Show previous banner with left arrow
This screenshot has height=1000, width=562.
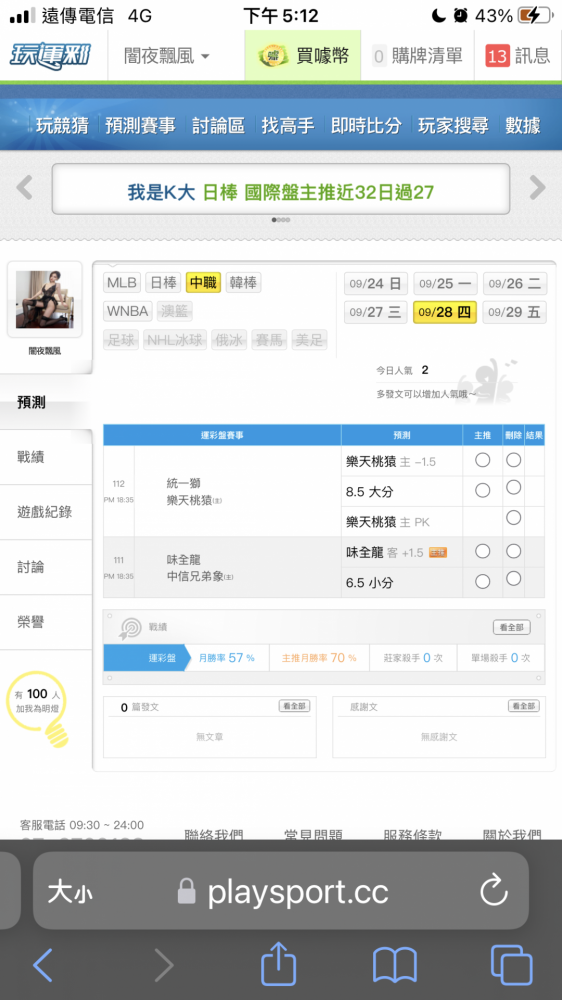click(24, 188)
